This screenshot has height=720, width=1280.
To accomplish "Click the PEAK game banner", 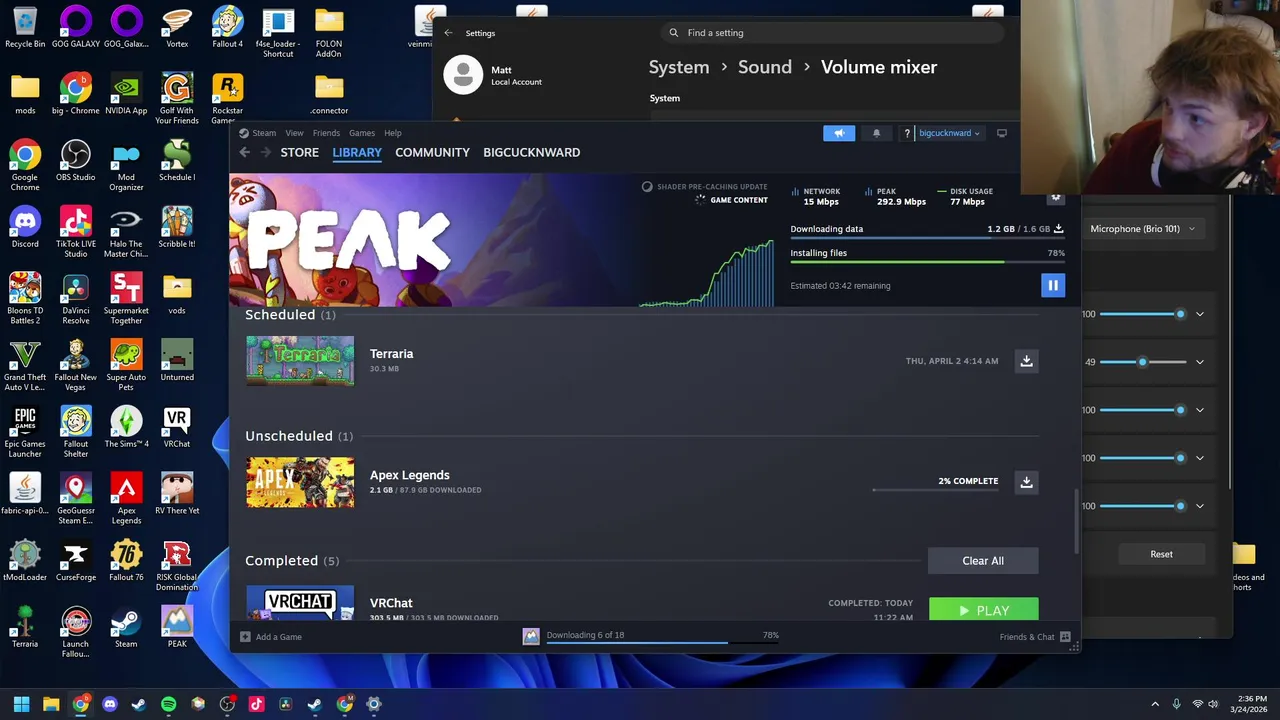I will pos(435,240).
